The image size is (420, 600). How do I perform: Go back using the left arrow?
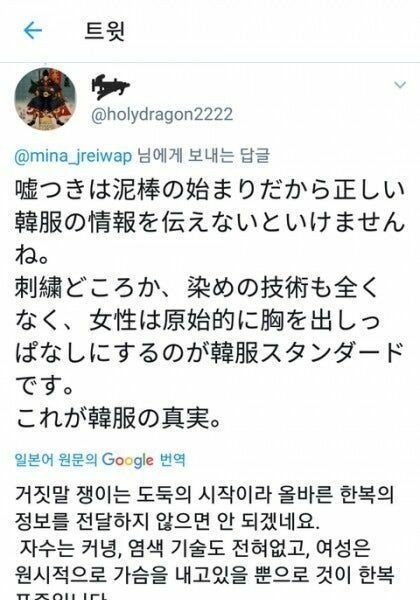[x=33, y=30]
